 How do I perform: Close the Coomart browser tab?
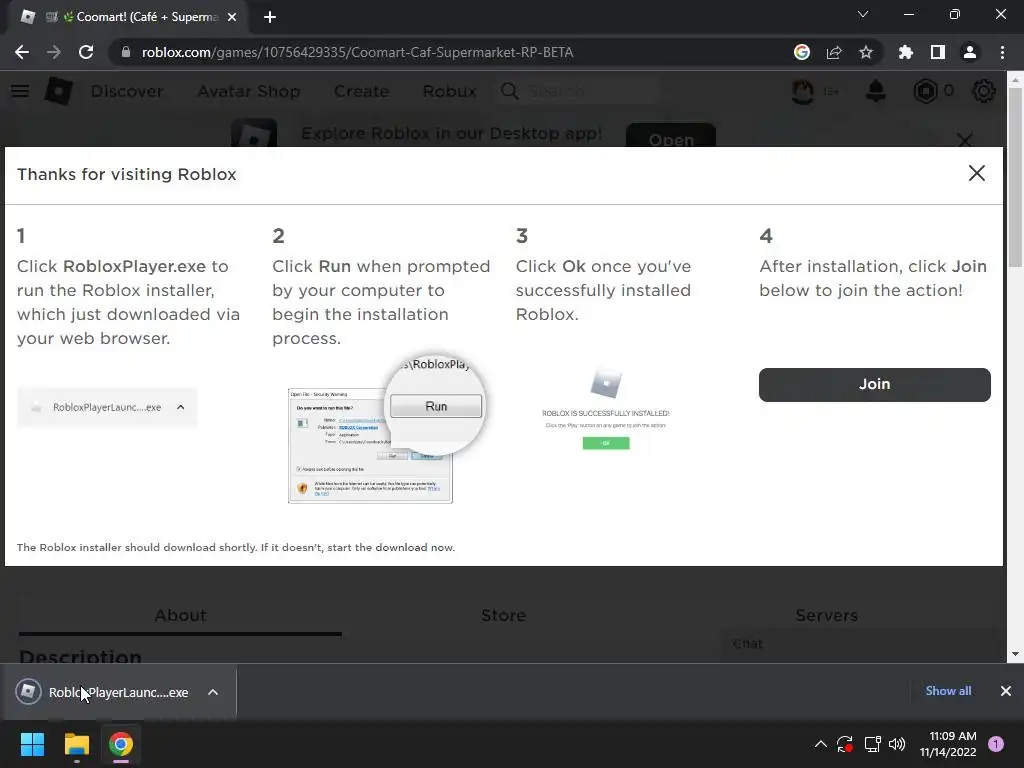pyautogui.click(x=232, y=17)
